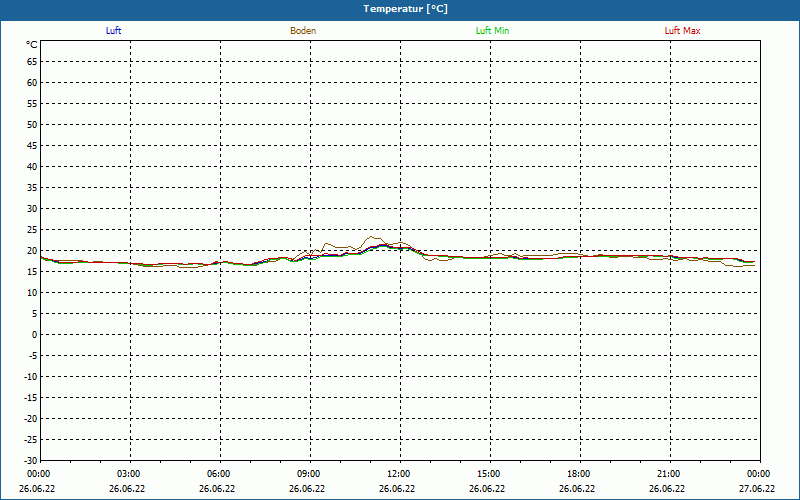
Task: Click the 18:00 time axis label
Action: click(x=579, y=474)
